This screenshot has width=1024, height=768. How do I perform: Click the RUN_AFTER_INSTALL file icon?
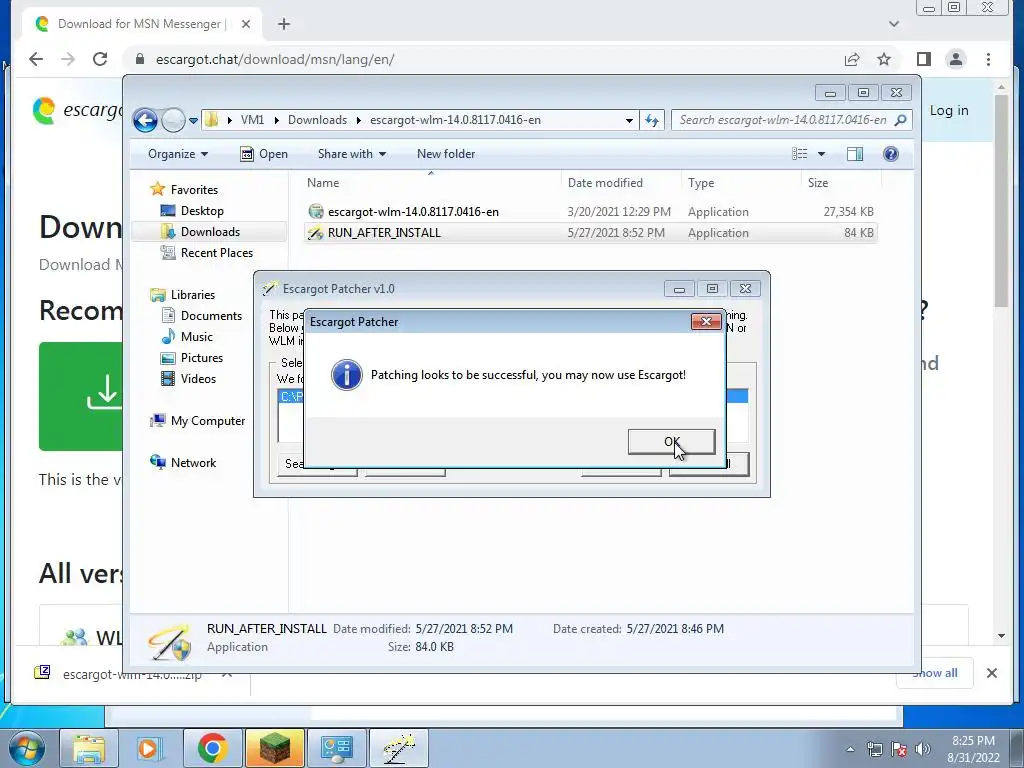pos(315,232)
